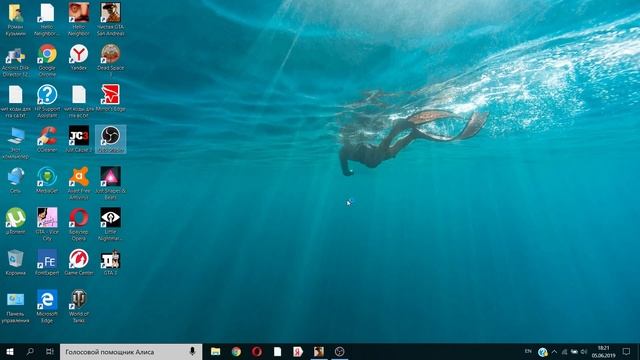Viewport: 640px width, 360px height.
Task: Open Hello Neighbor shortcut with face icon
Action: [79, 19]
